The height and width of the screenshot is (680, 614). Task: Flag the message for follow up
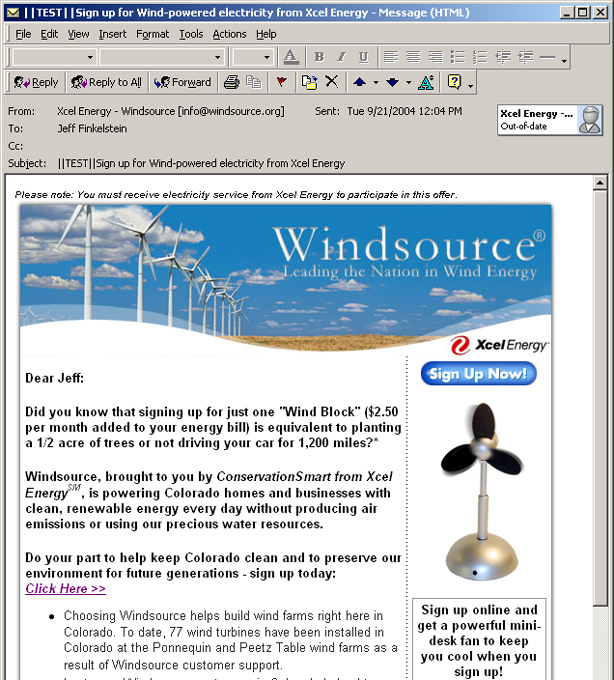[281, 82]
